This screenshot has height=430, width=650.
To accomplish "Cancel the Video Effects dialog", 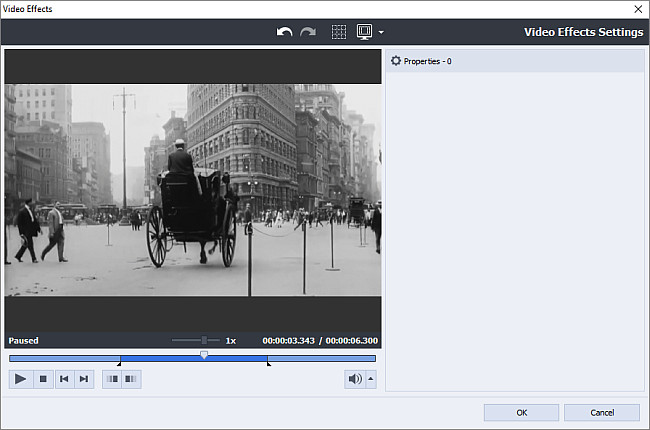I will 602,413.
